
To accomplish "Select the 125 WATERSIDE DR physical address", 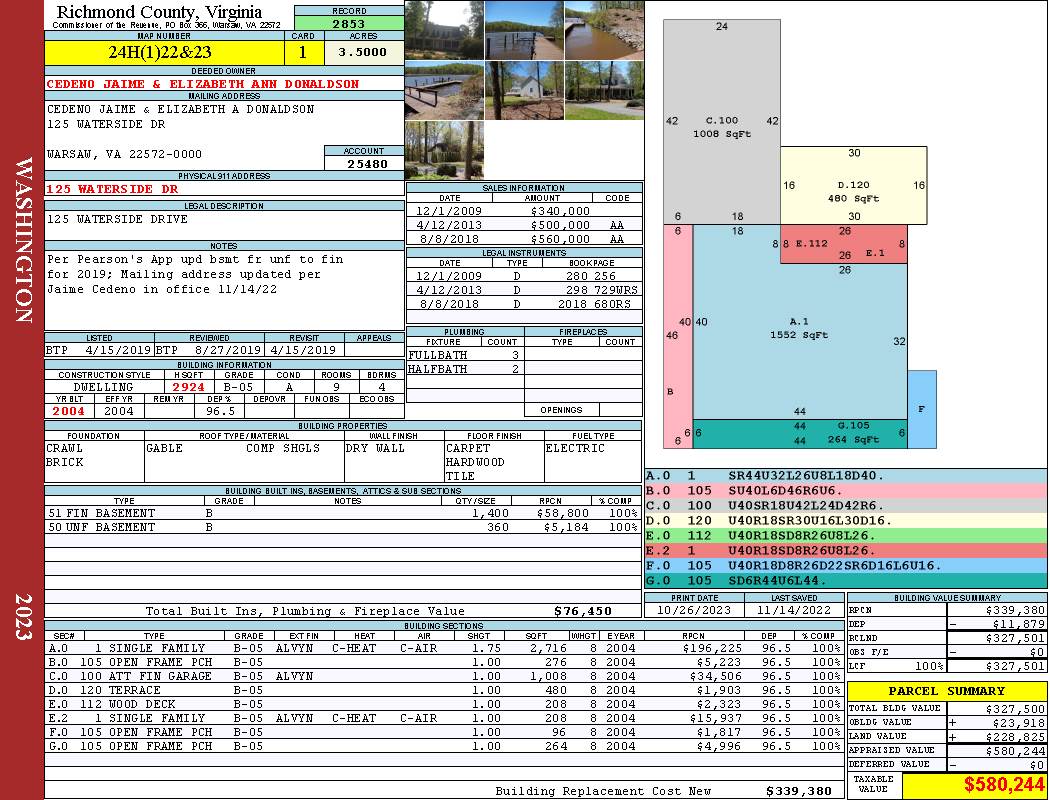I will click(x=112, y=189).
